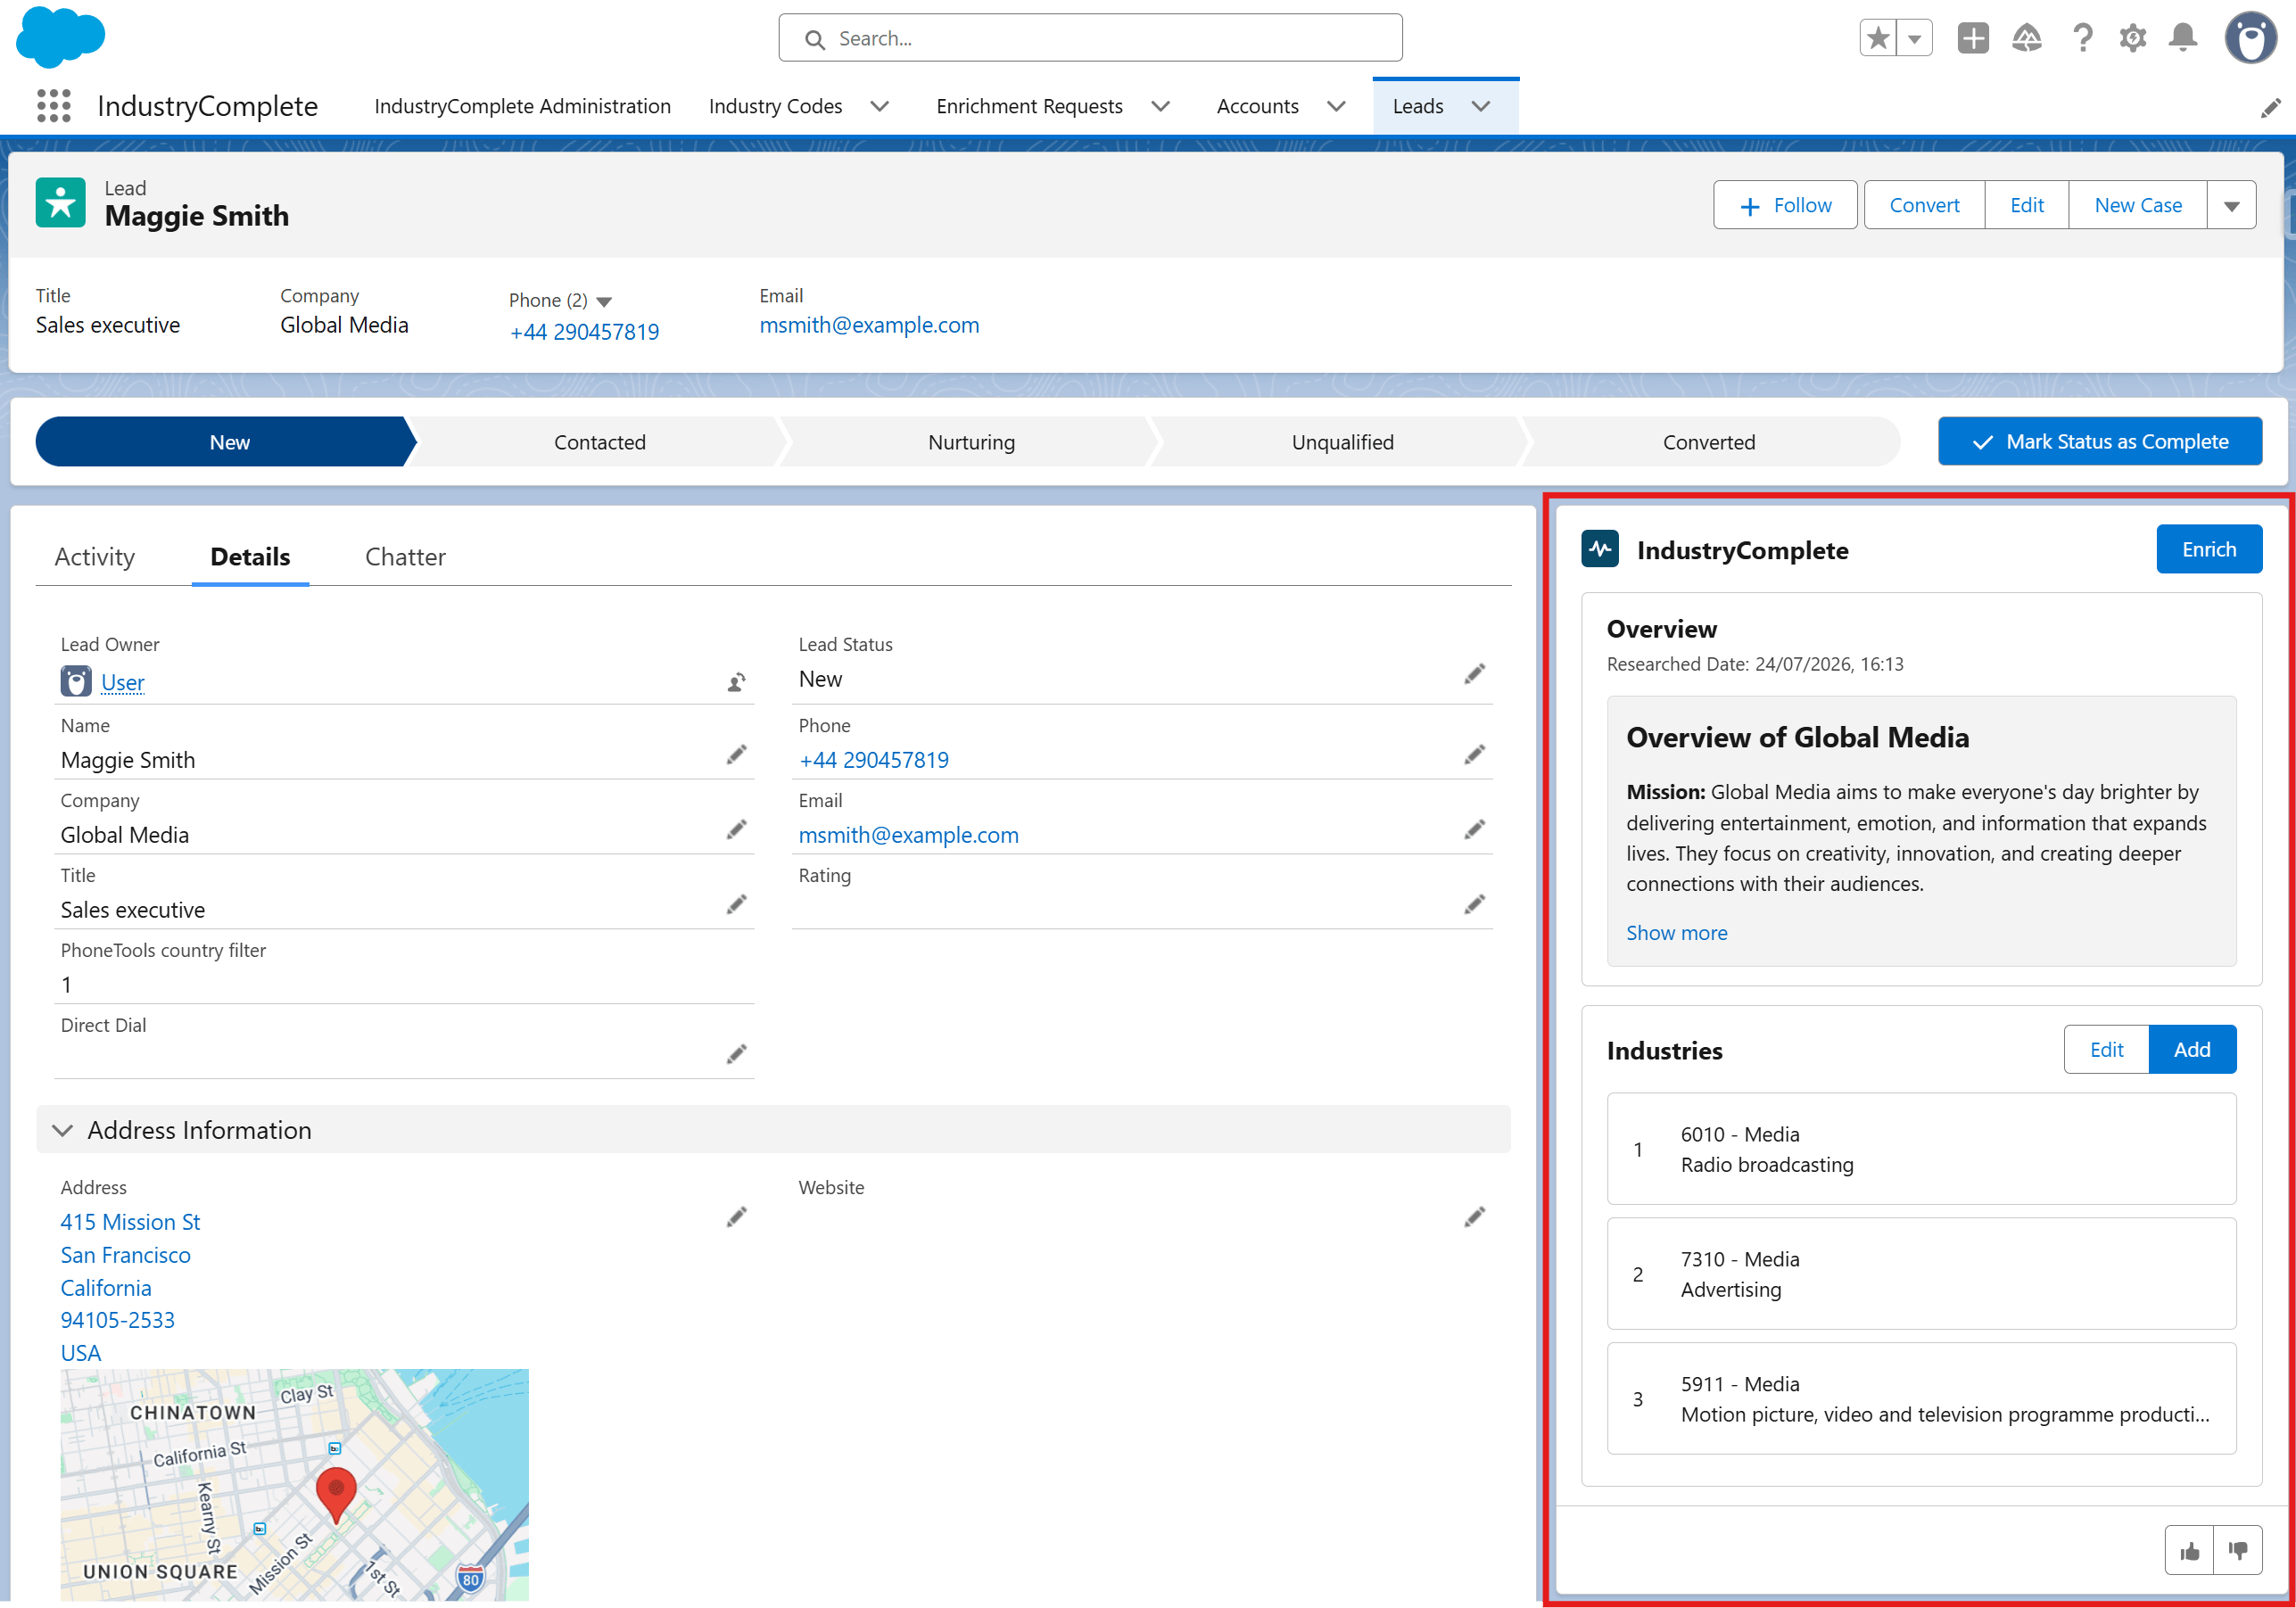Screen dimensions: 2296x1608
Task: Expand the Leads tab dropdown
Action: coord(1482,107)
